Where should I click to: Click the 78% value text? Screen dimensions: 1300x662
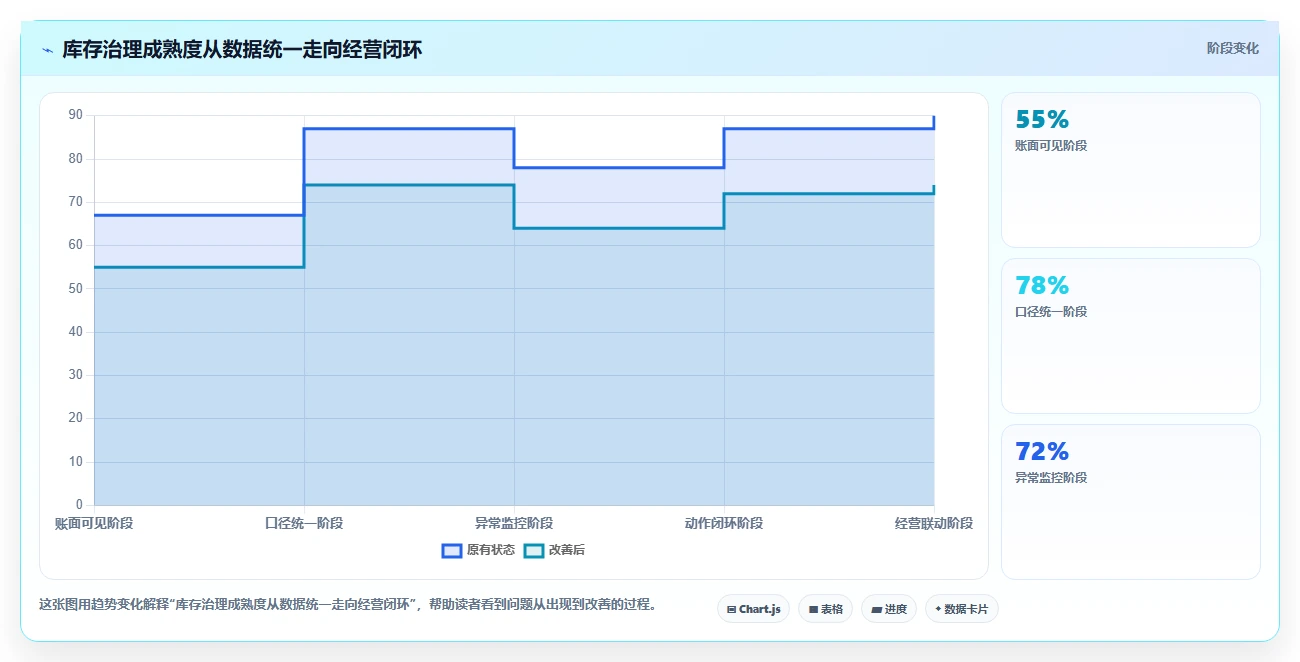(1042, 285)
